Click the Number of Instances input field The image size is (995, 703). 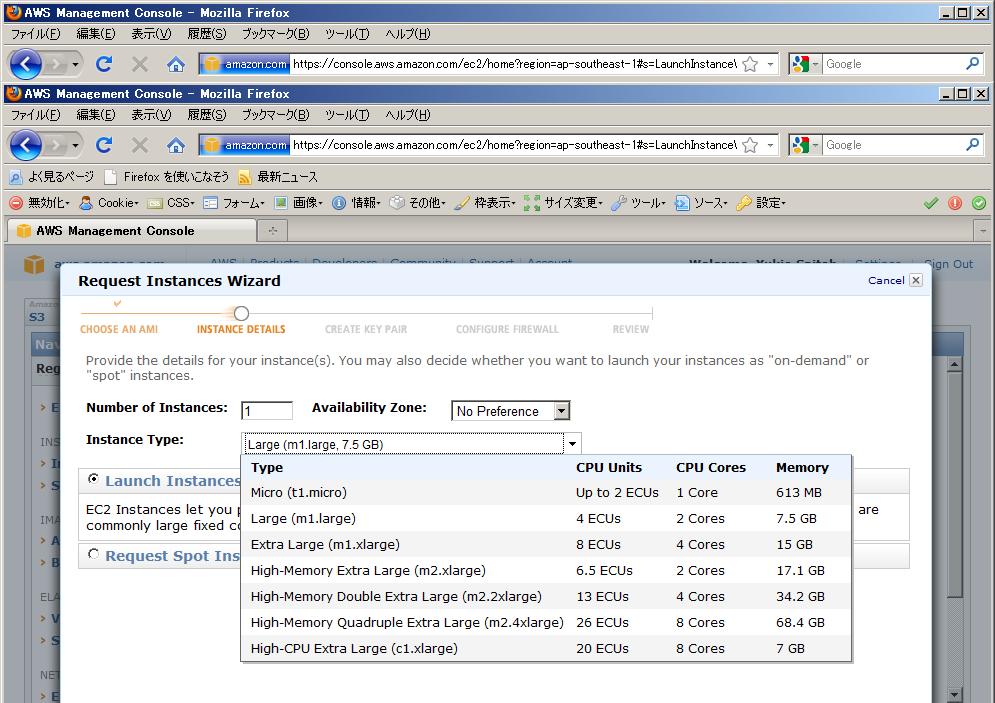(266, 411)
